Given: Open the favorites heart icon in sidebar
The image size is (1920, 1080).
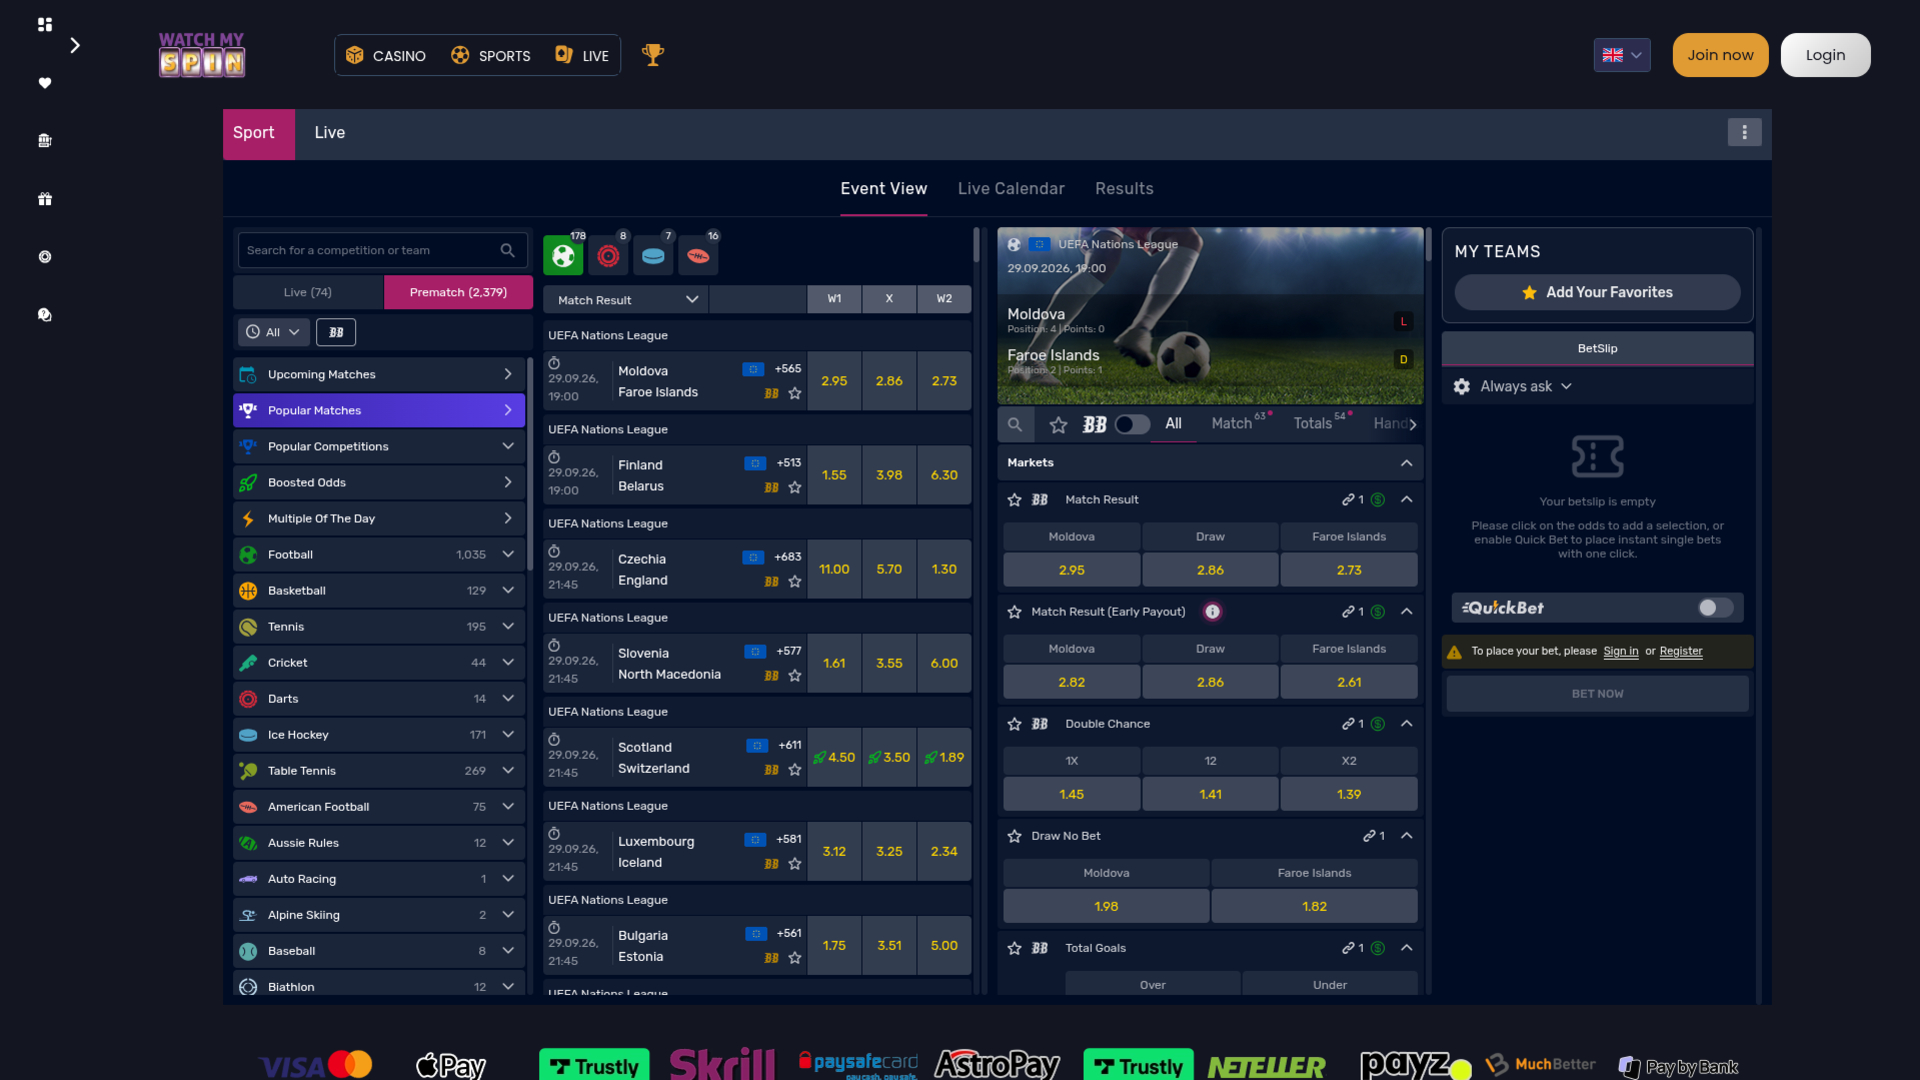Looking at the screenshot, I should coord(45,83).
